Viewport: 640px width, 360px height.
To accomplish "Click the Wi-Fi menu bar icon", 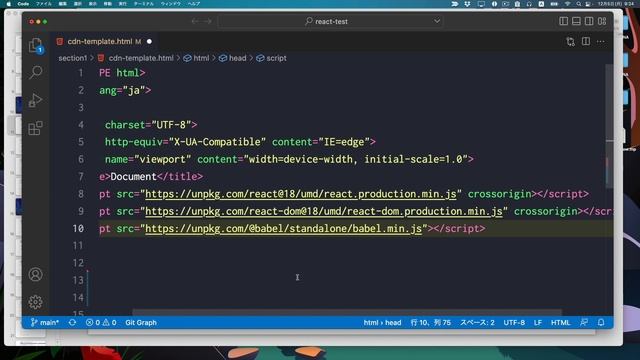I will pos(567,4).
